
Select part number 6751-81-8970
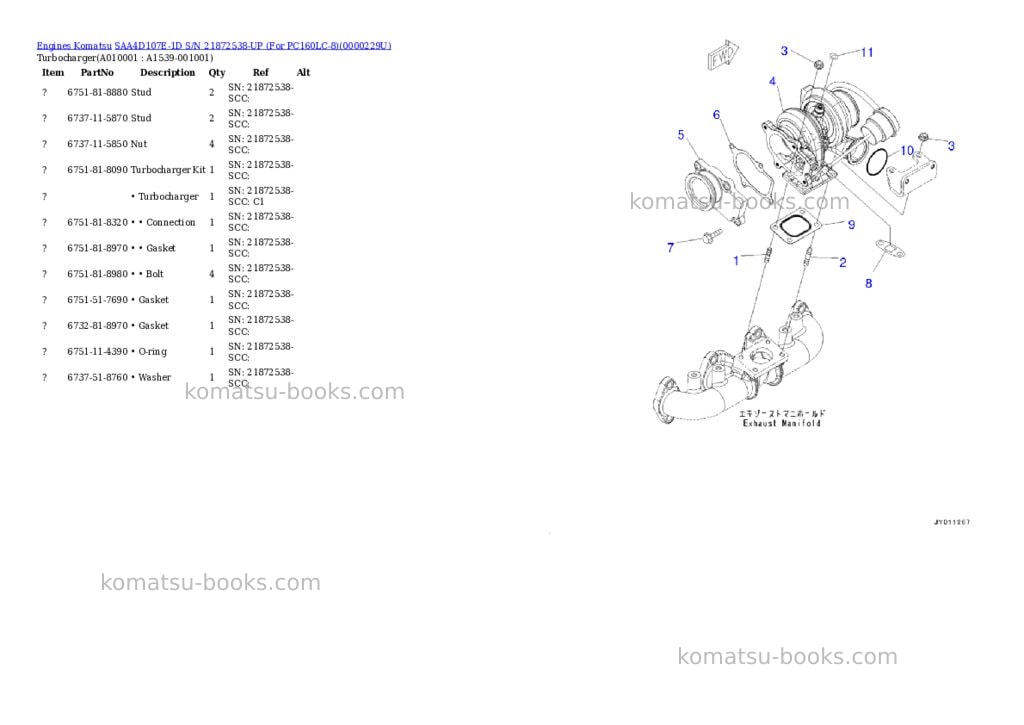click(x=97, y=248)
